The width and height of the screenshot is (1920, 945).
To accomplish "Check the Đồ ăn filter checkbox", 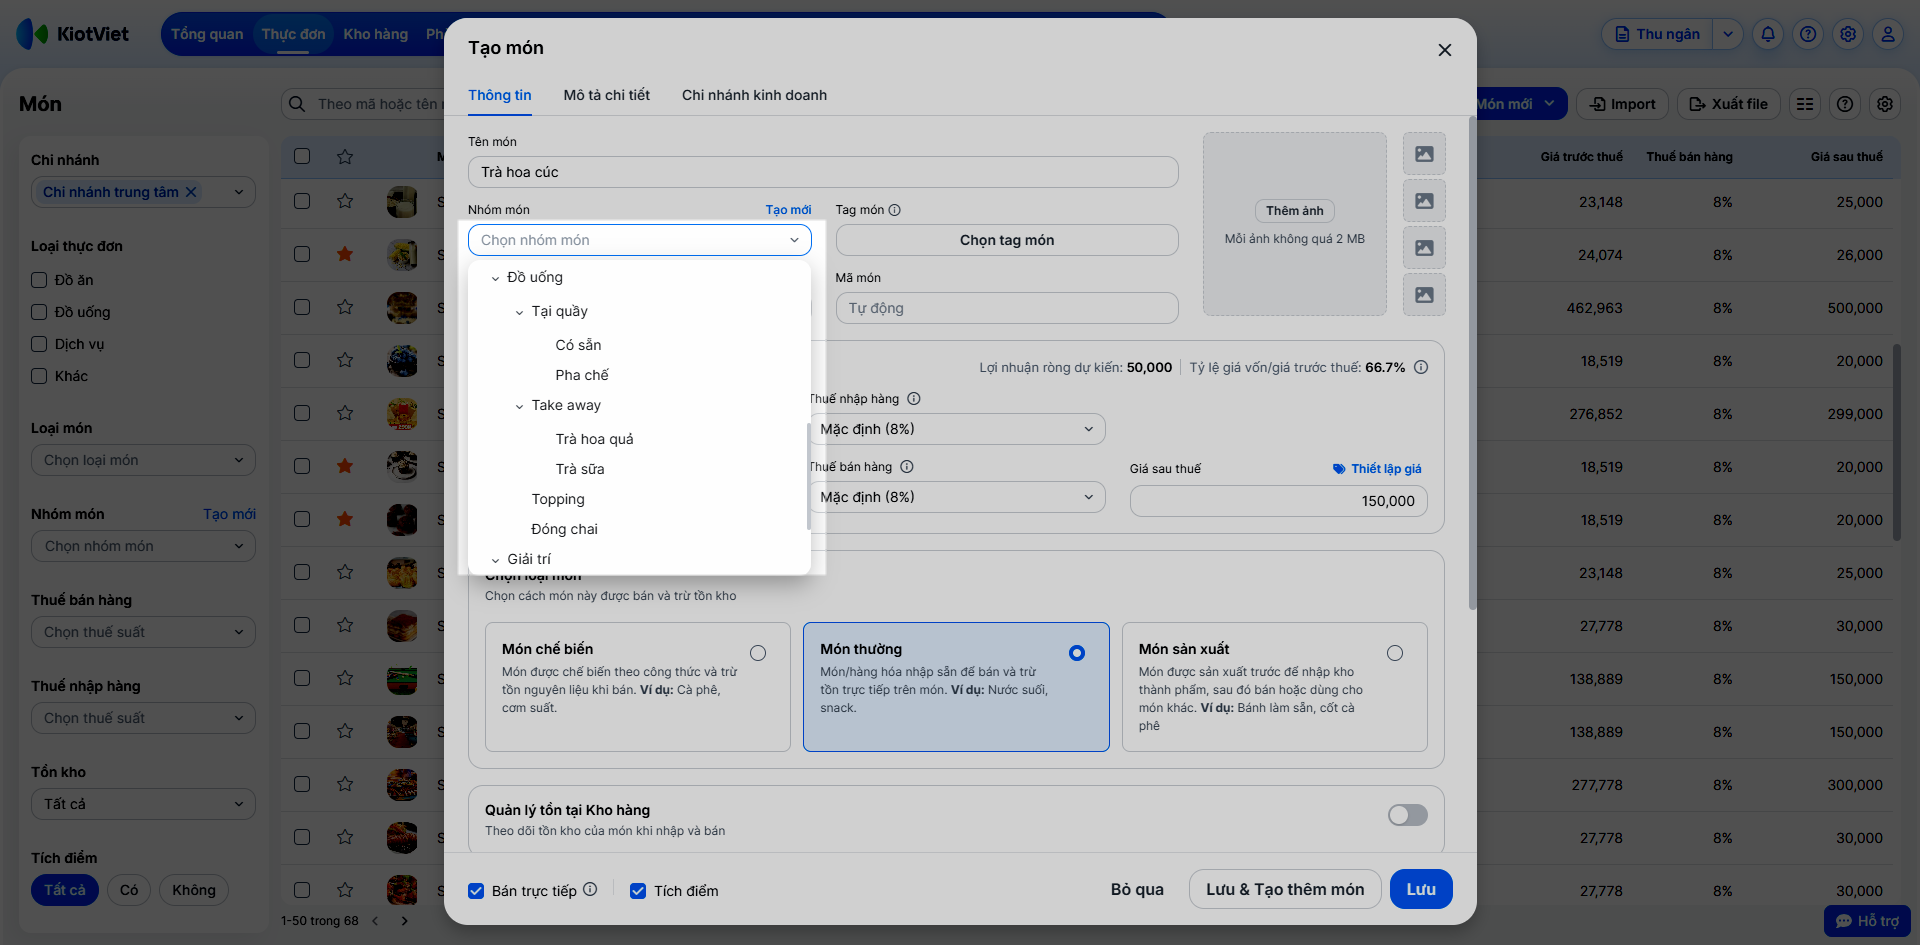I will [x=39, y=280].
